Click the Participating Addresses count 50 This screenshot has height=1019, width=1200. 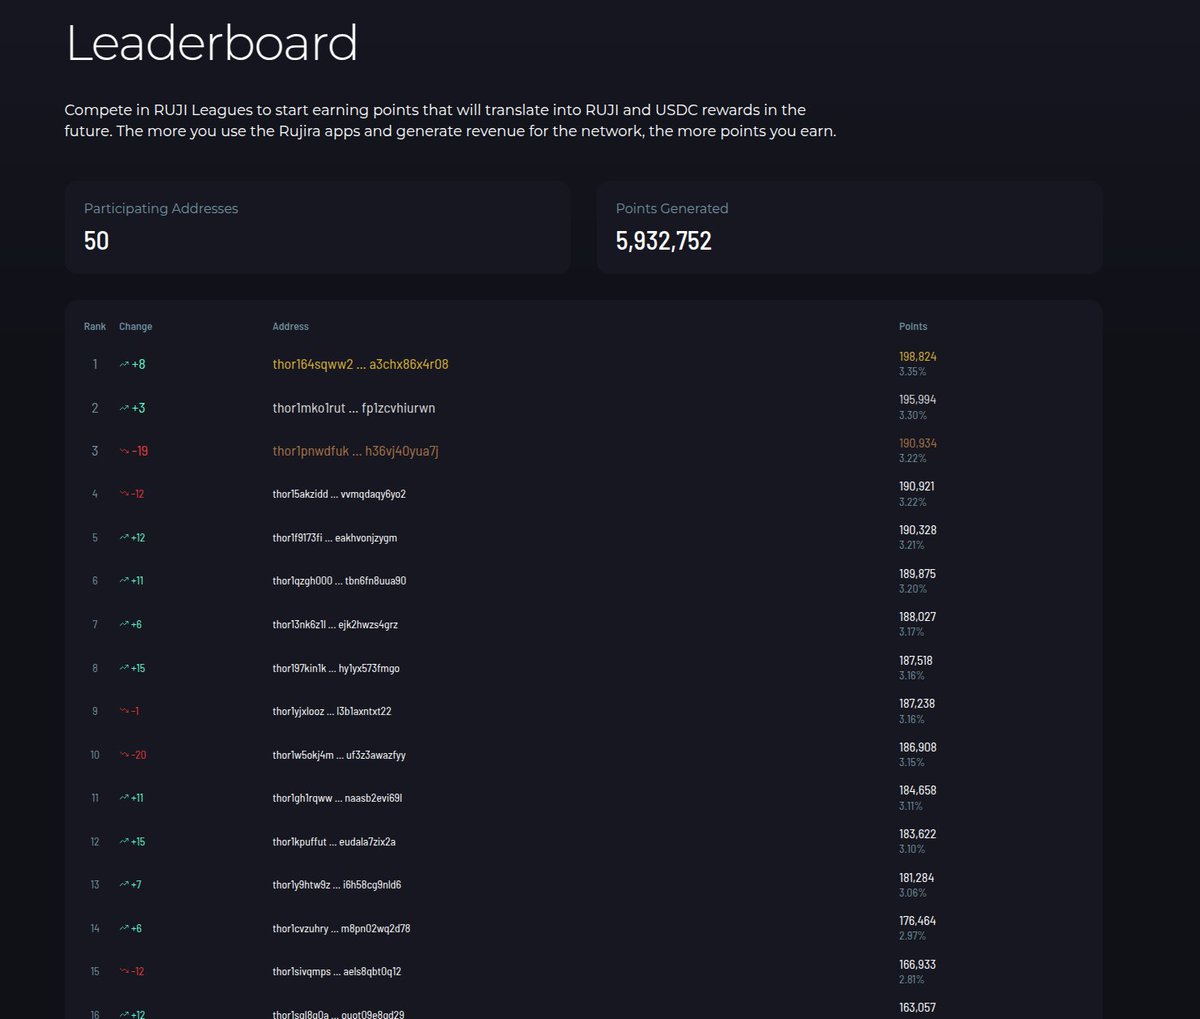coord(97,241)
